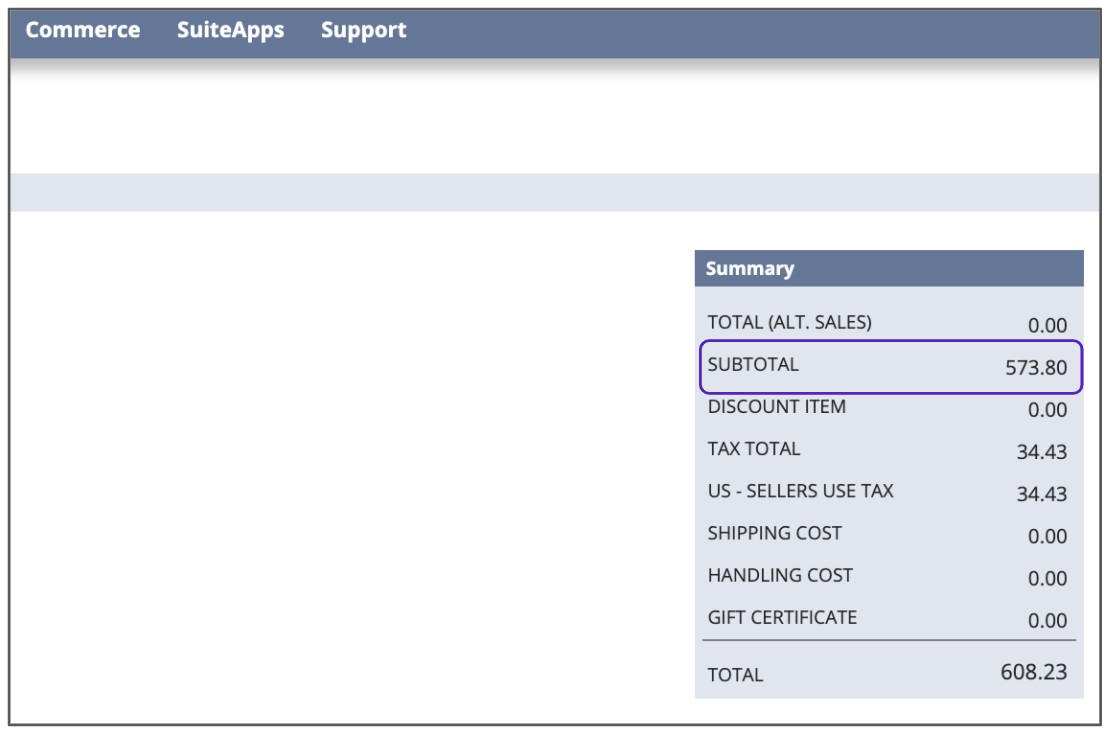The height and width of the screenshot is (738, 1114).
Task: Open the Support menu
Action: click(363, 30)
